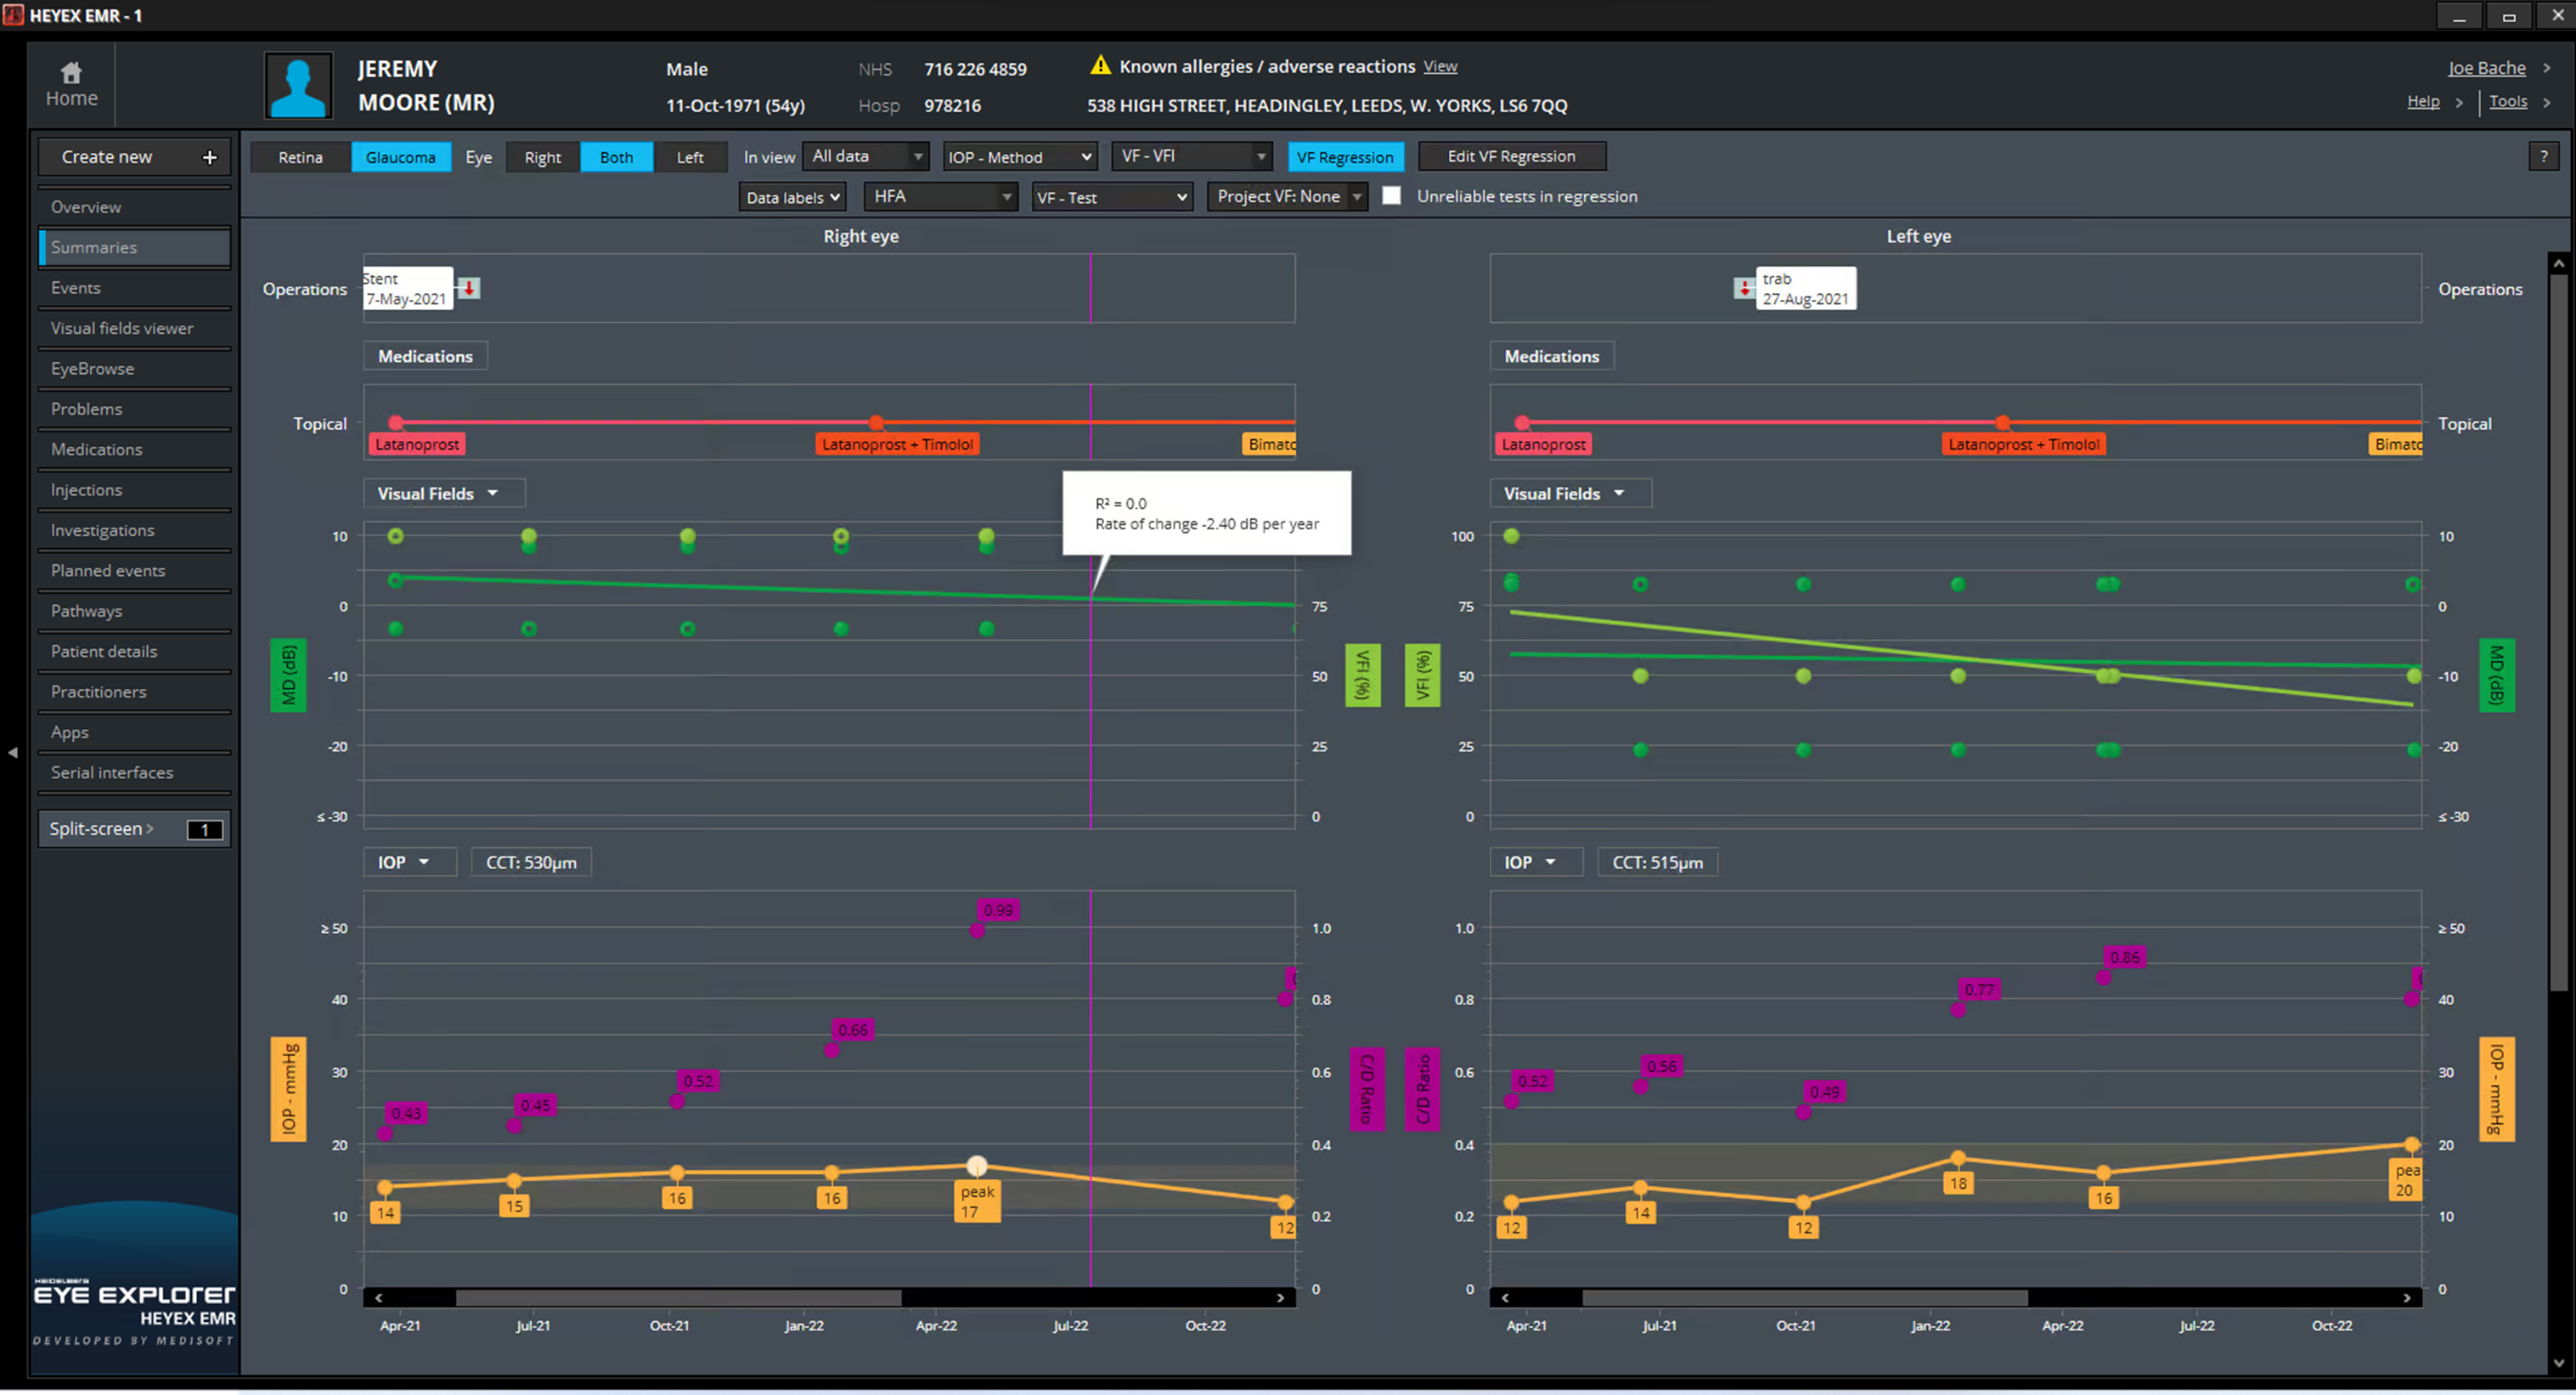Click the Home icon

pyautogui.click(x=71, y=73)
